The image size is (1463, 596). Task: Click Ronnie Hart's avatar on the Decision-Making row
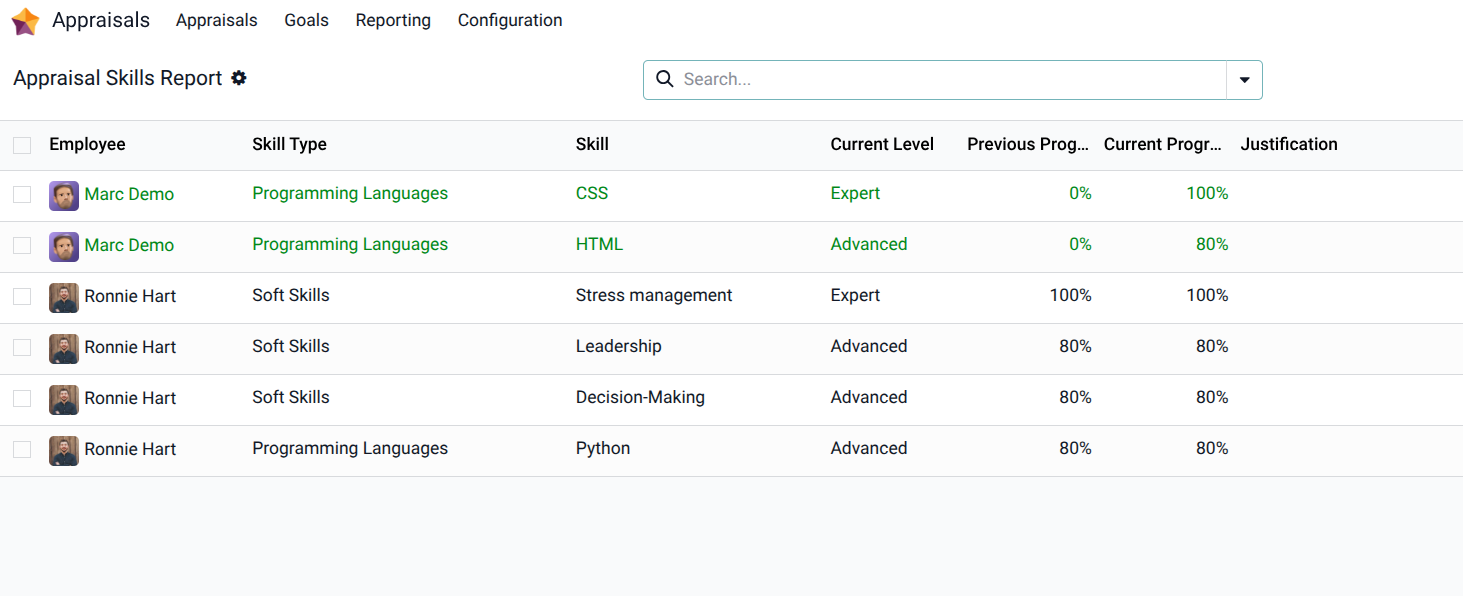[x=64, y=398]
